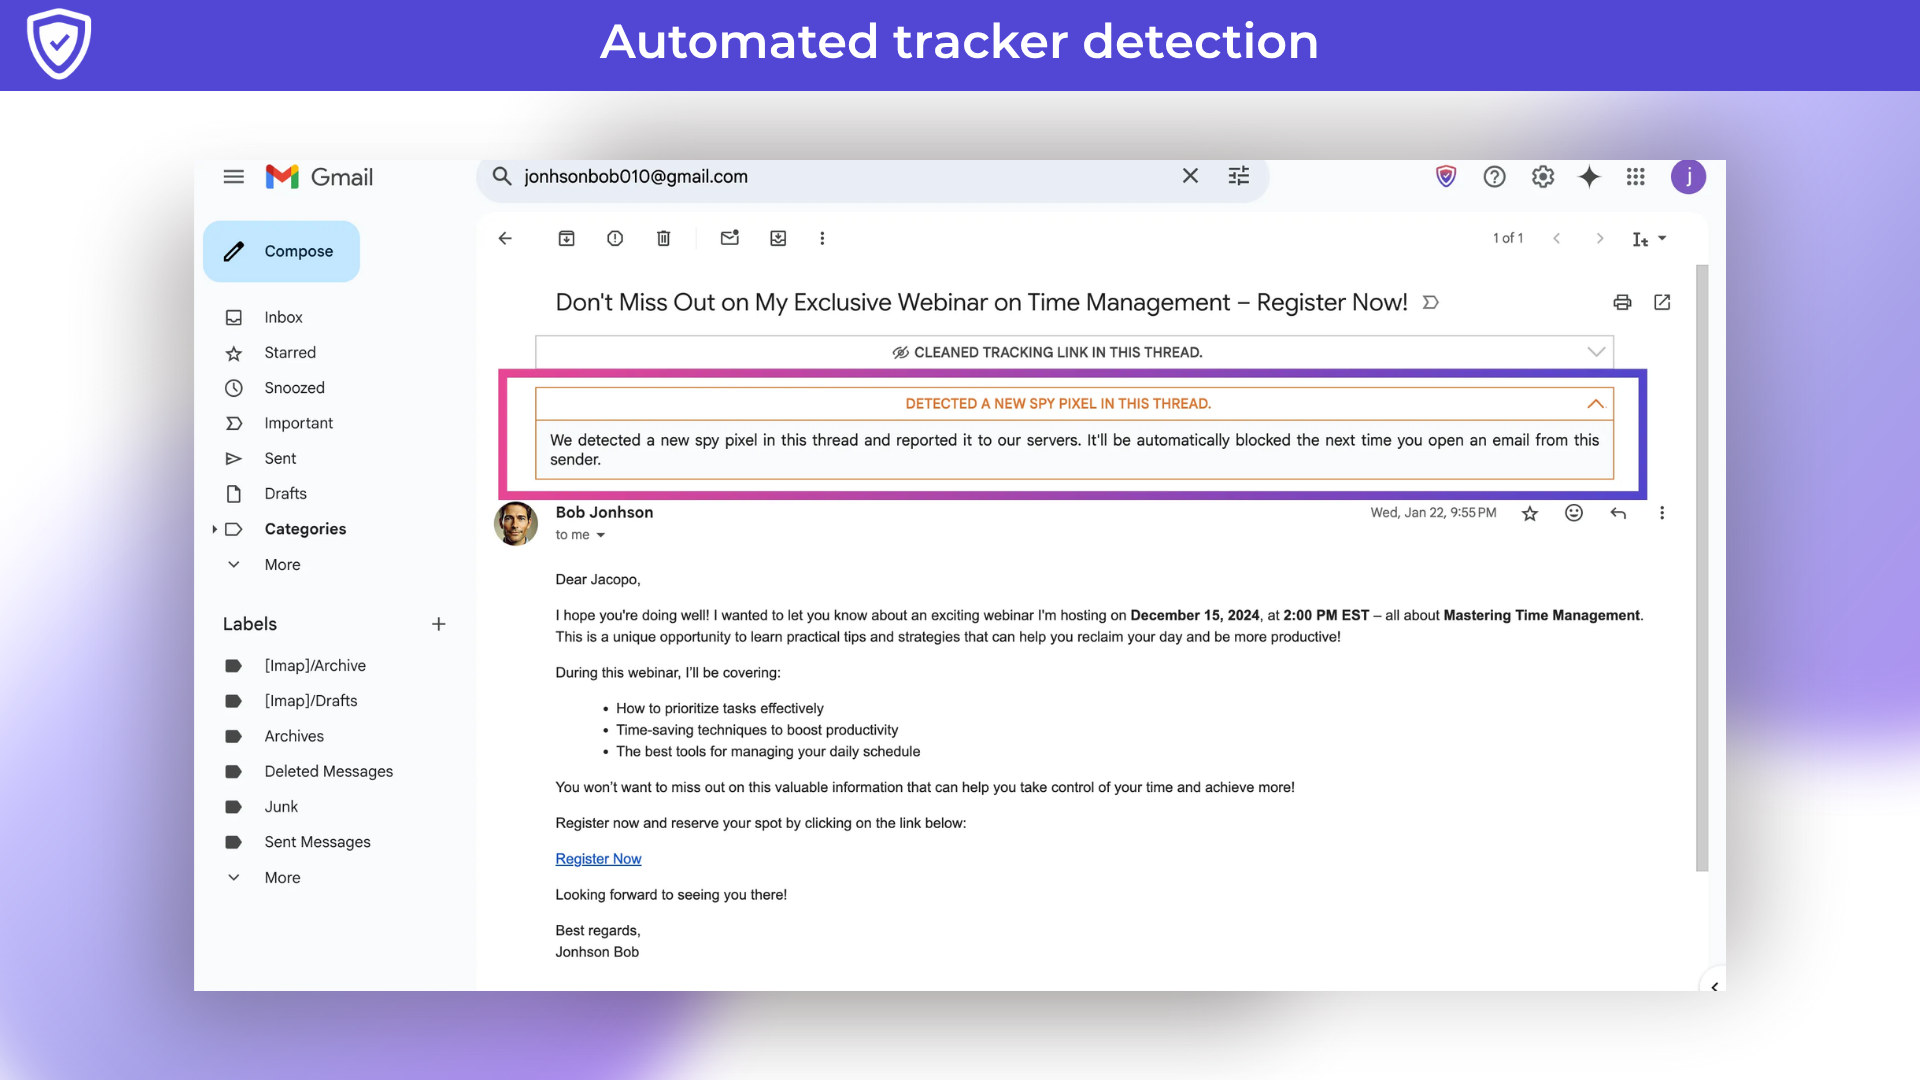Open the Drafts folder
This screenshot has width=1920, height=1080.
coord(285,493)
